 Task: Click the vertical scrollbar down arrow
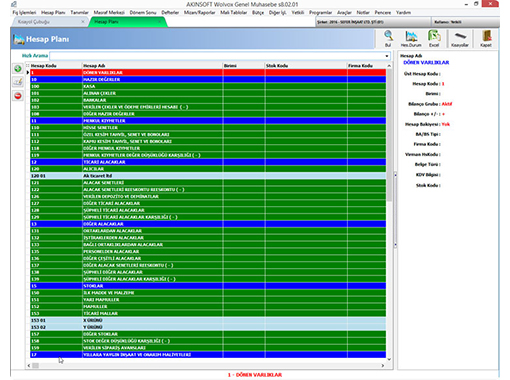point(389,359)
